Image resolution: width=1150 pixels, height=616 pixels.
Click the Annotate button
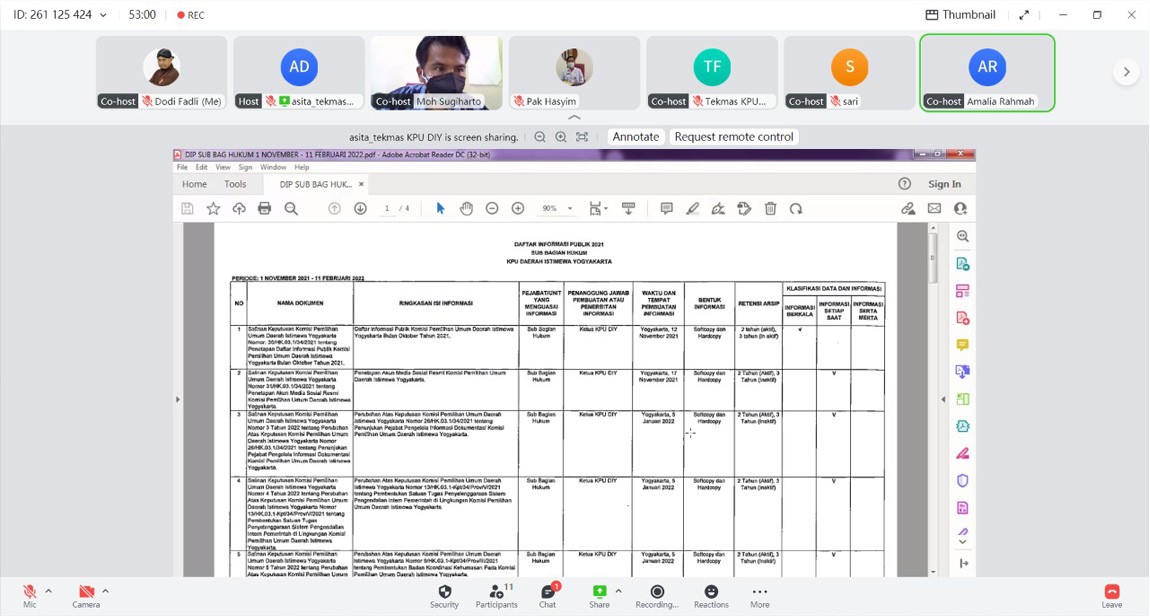(635, 137)
